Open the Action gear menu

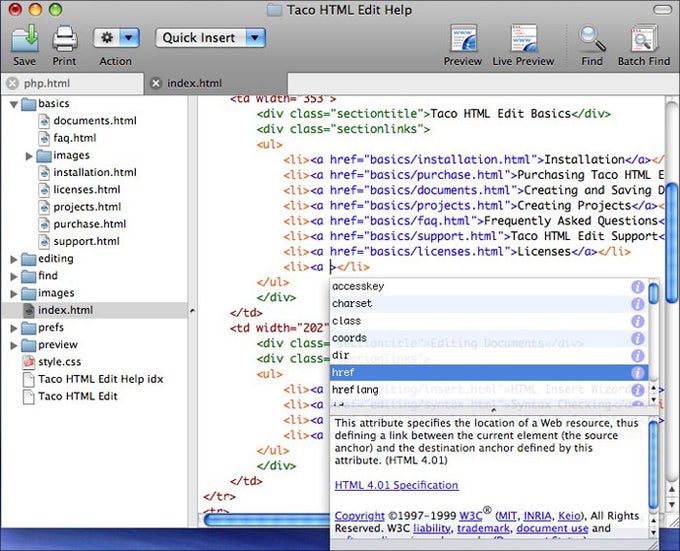pyautogui.click(x=116, y=38)
